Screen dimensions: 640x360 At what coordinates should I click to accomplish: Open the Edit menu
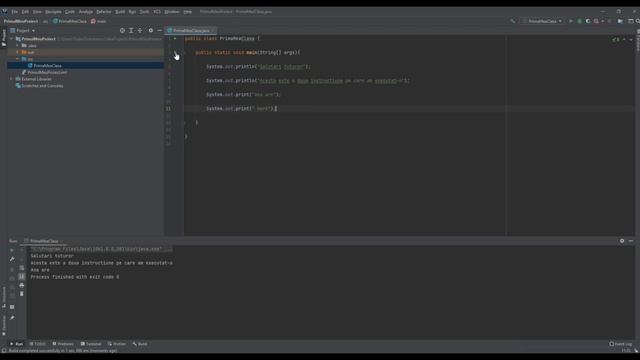(25, 12)
